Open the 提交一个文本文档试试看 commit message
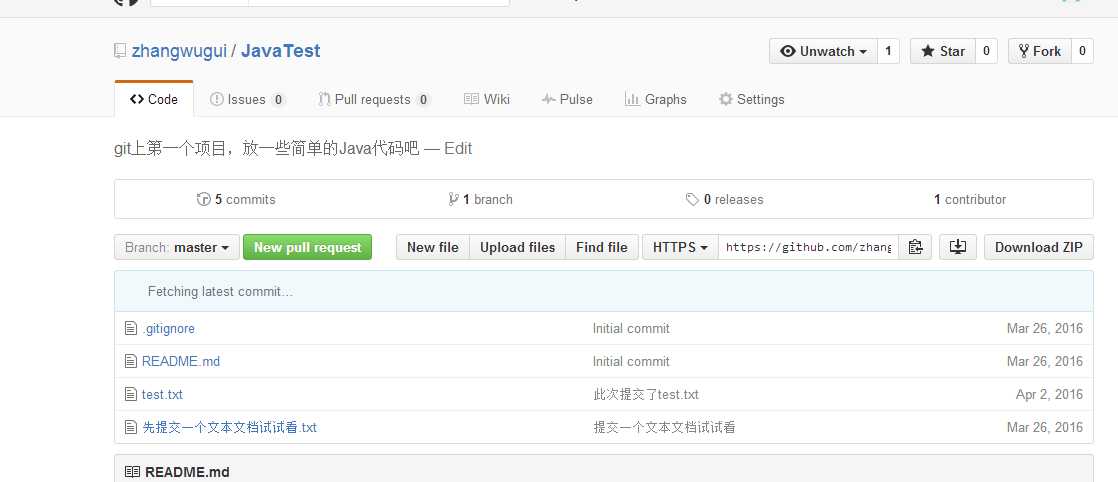1118x482 pixels. tap(665, 428)
